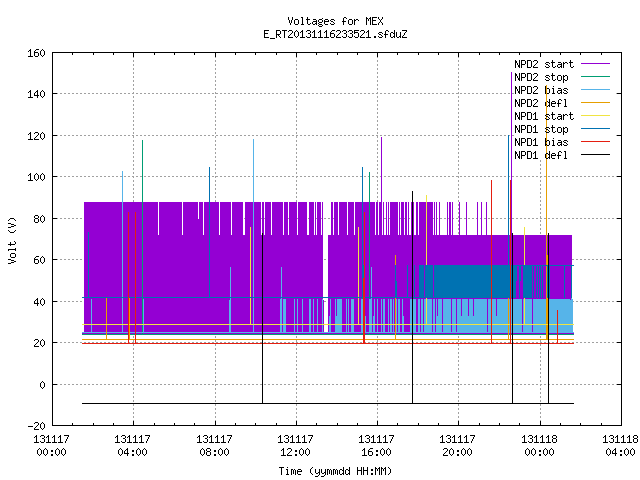Pick the purple NPD2 start legend line
Image resolution: width=640 pixels, height=480 pixels.
pos(595,64)
